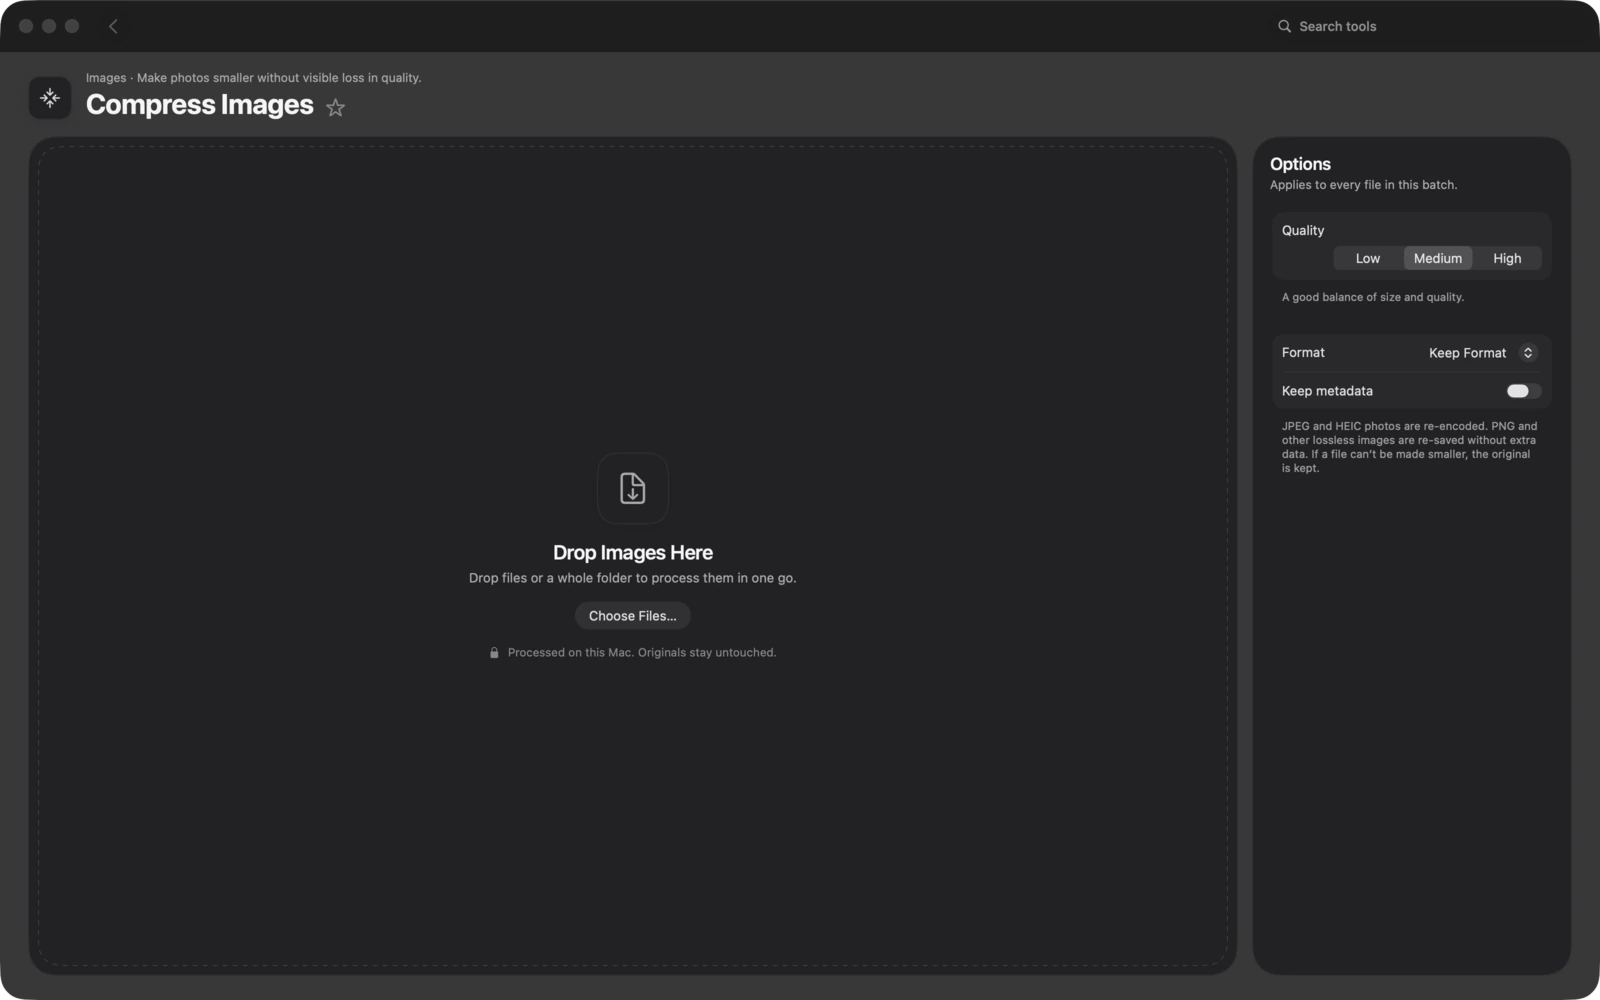Click the Options panel heading
1600x1000 pixels.
coord(1300,164)
